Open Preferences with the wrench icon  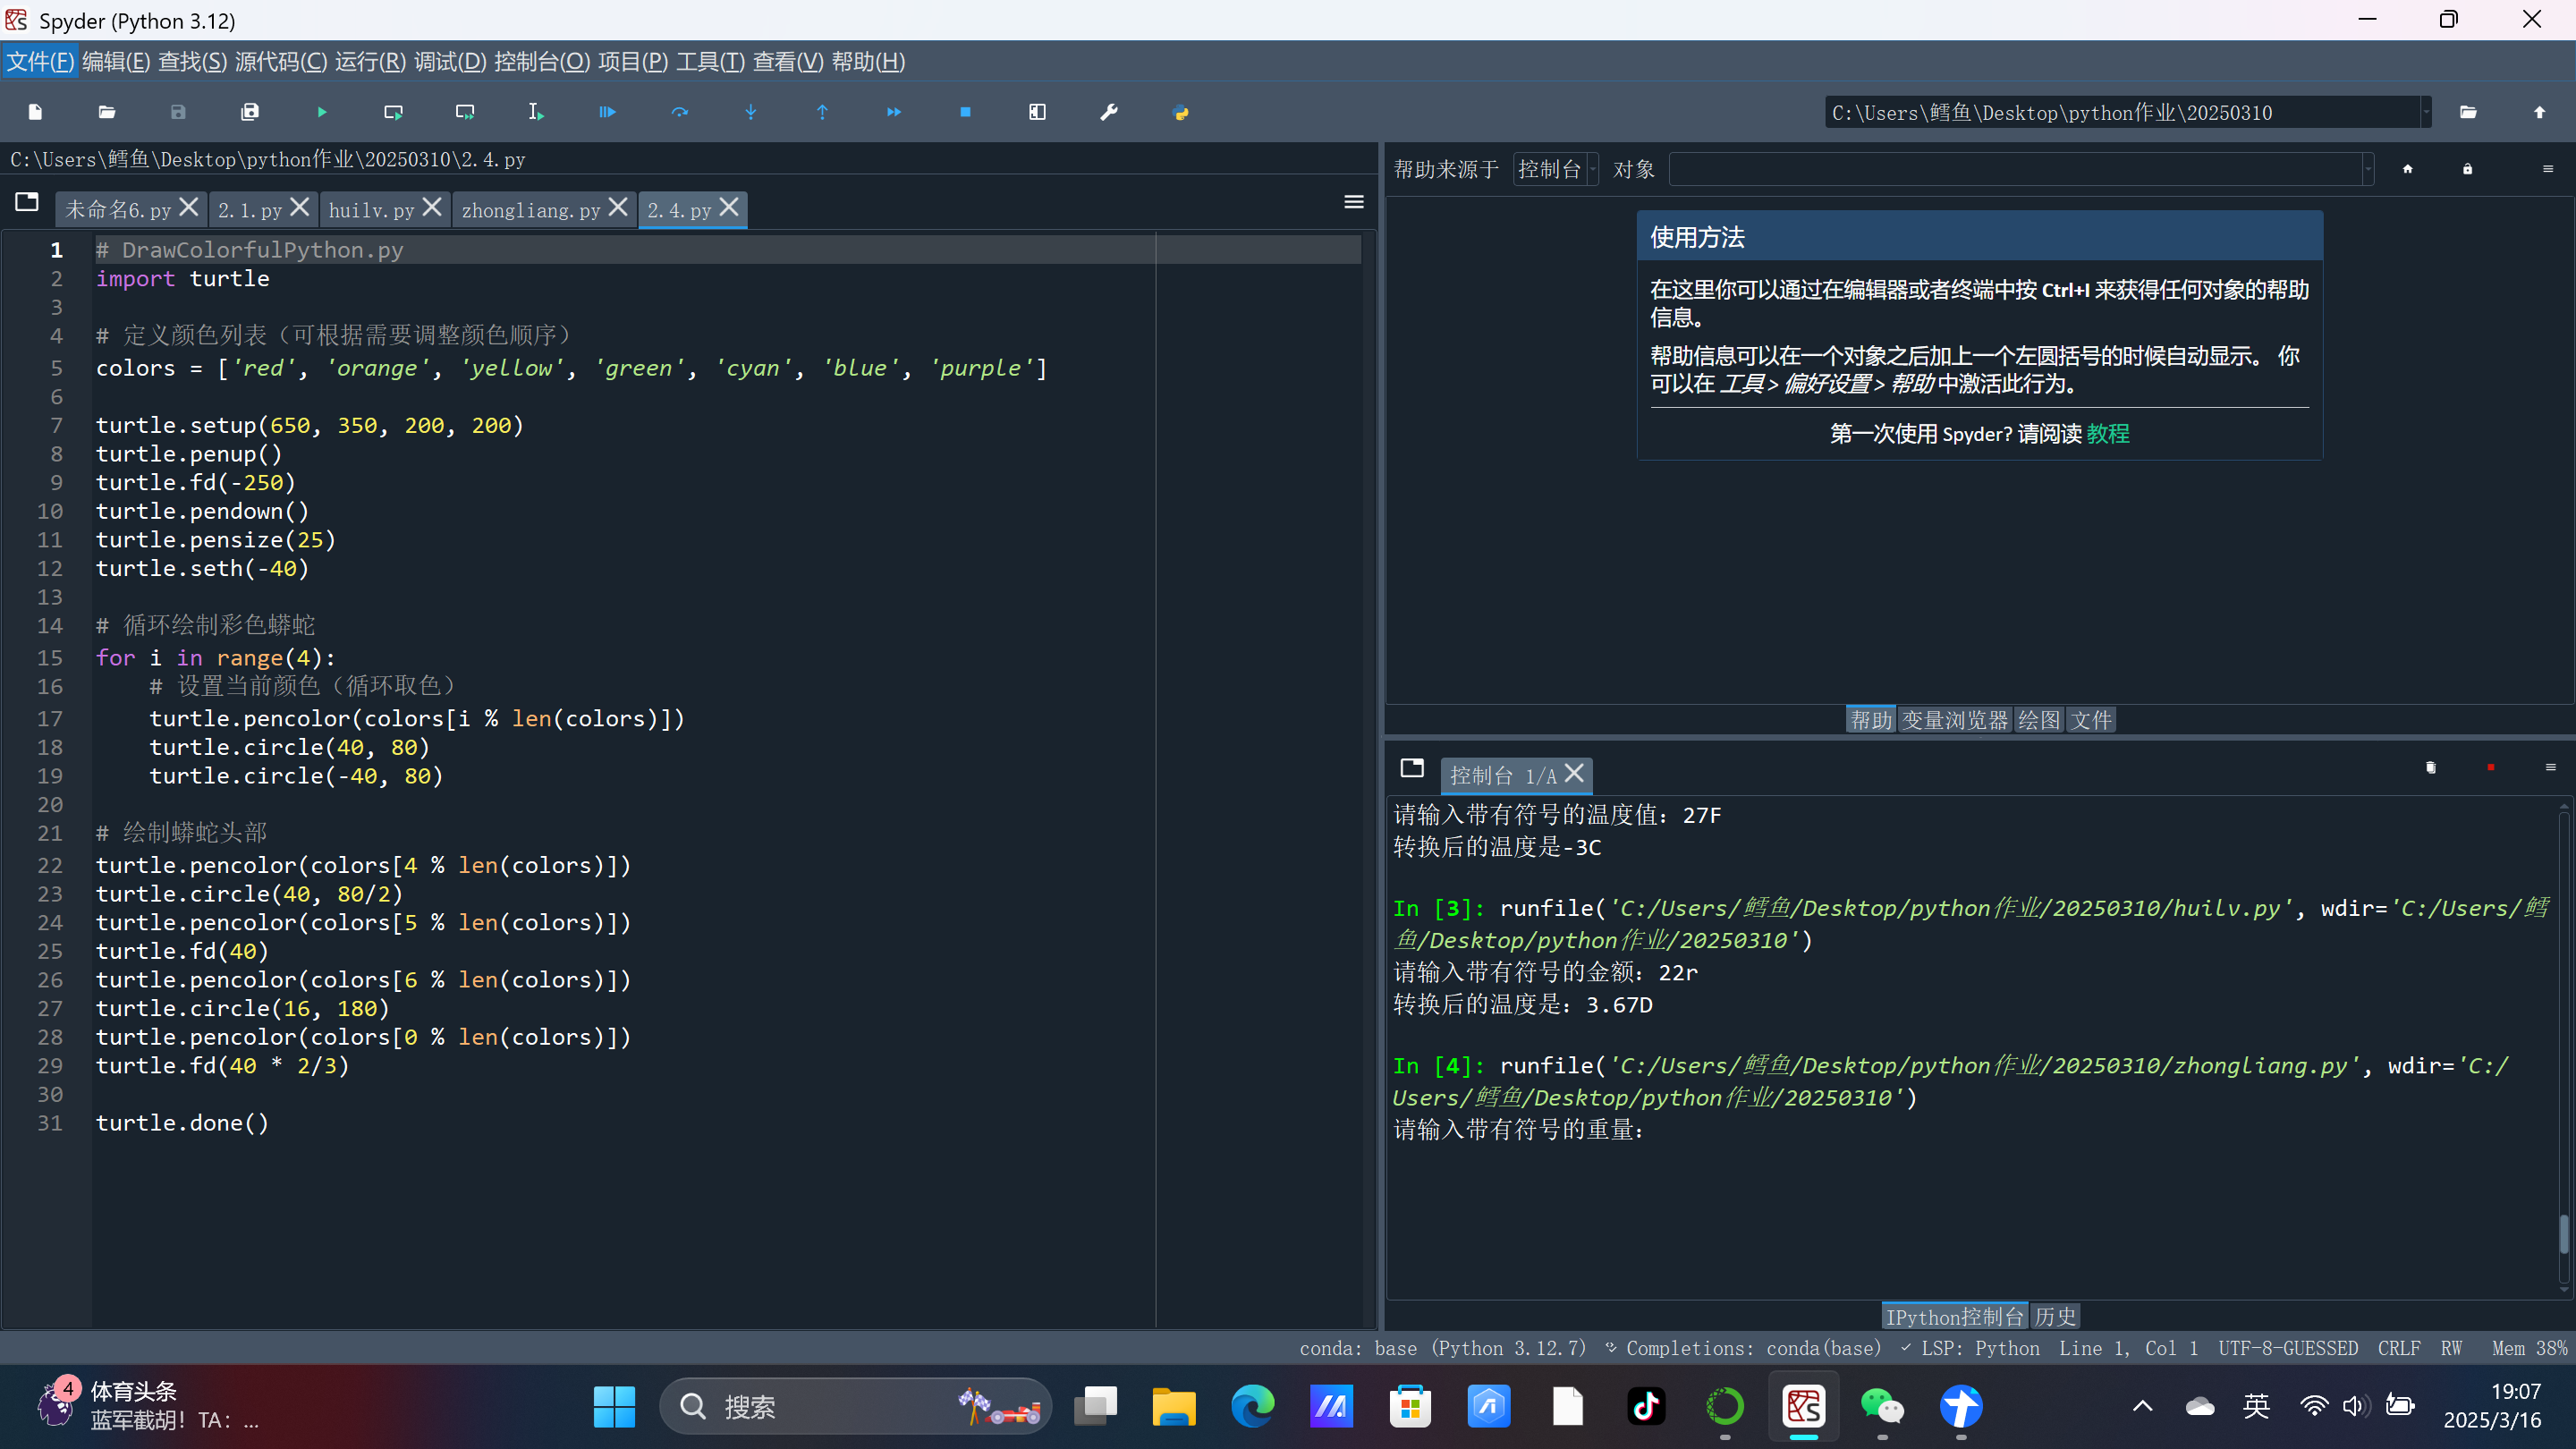1109,112
